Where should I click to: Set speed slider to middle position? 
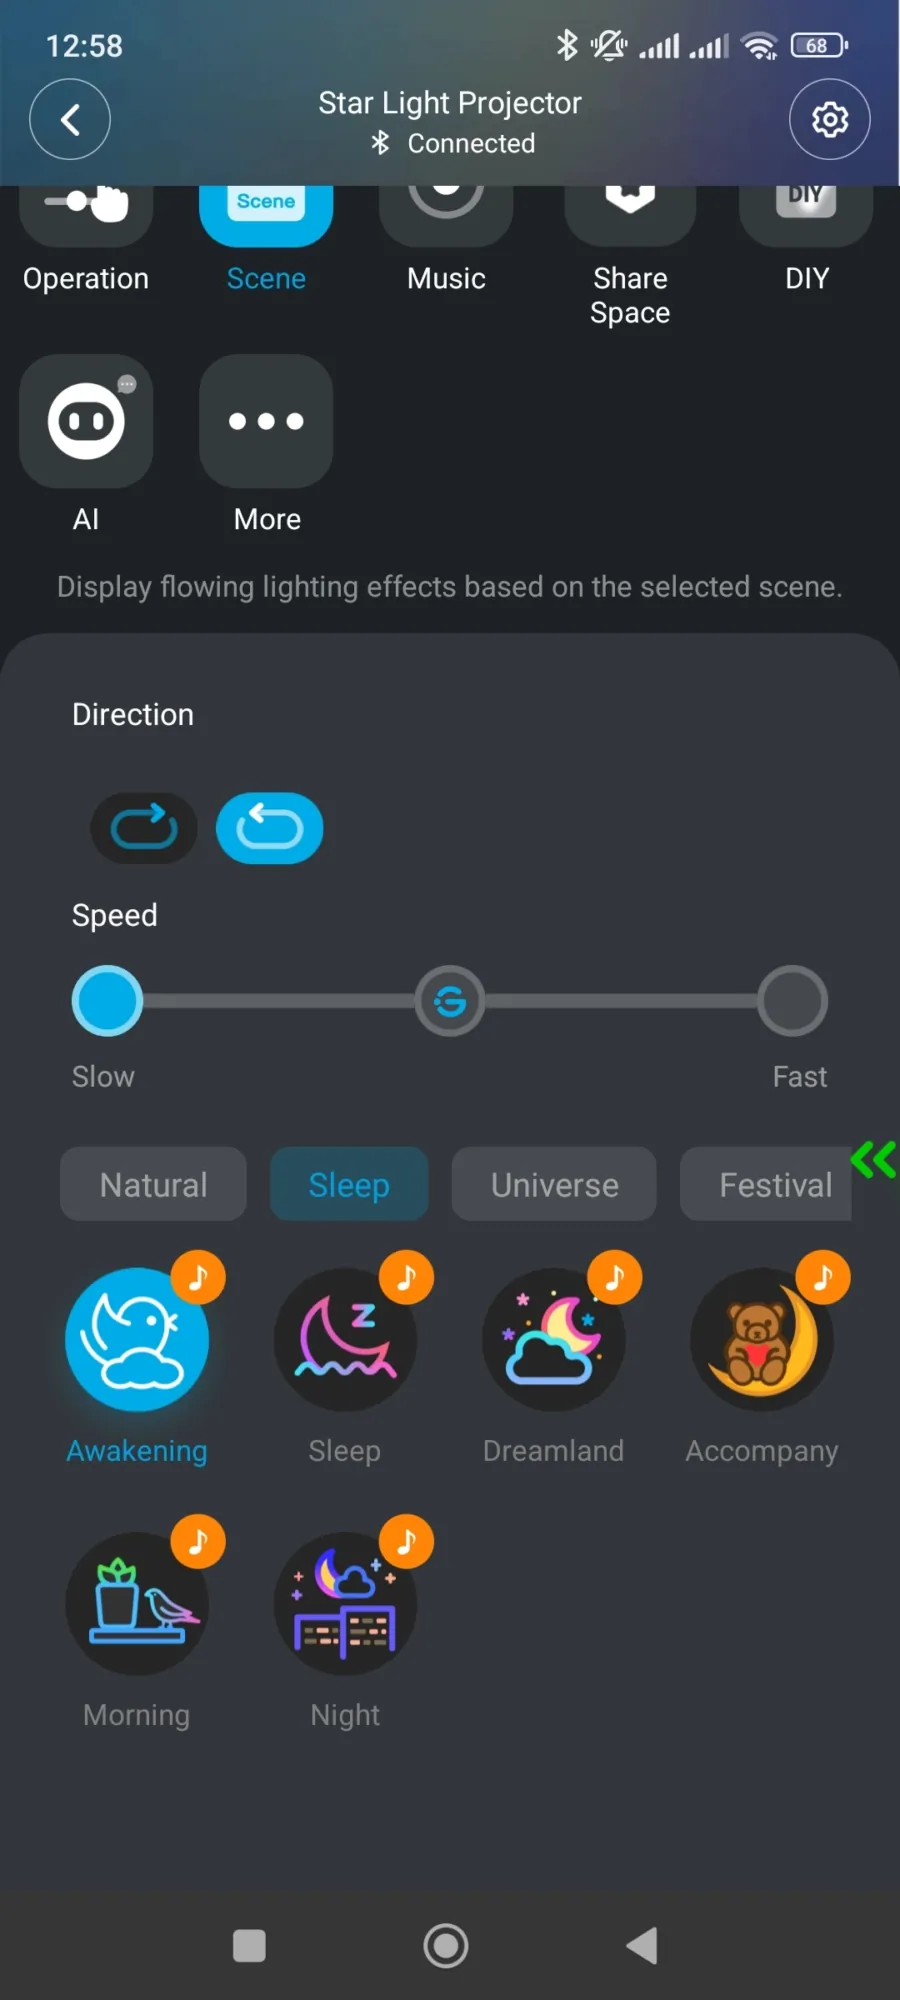(x=450, y=1001)
